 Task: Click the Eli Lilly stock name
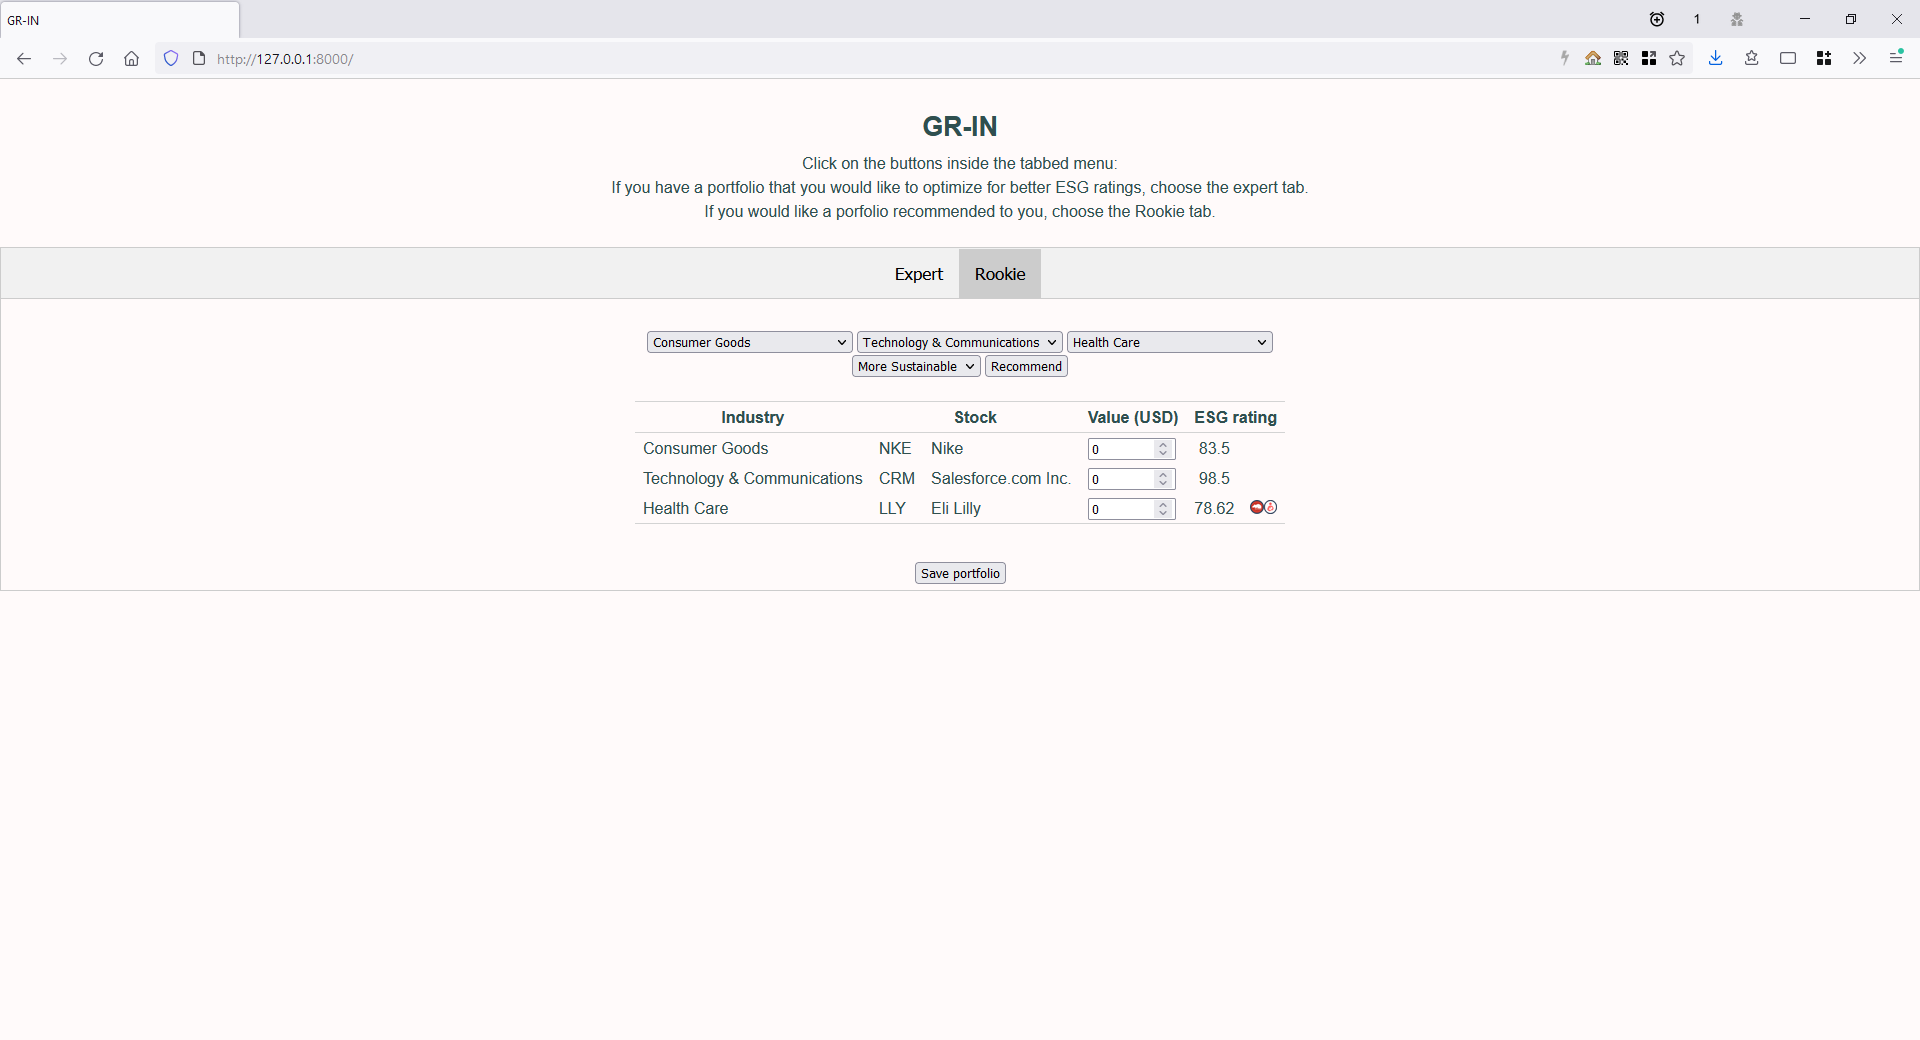(x=956, y=508)
